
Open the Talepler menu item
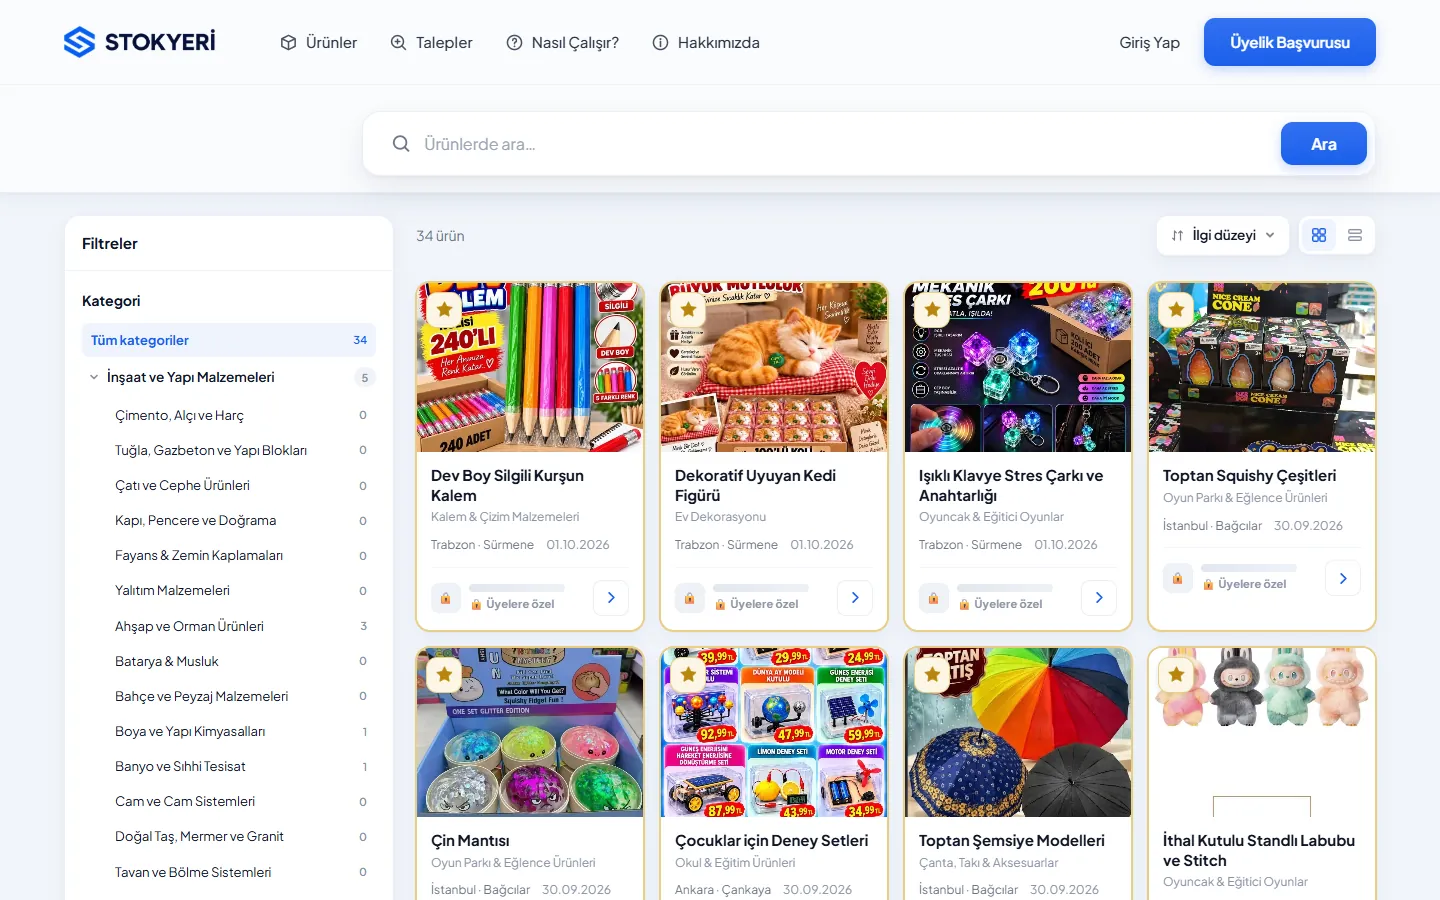(x=431, y=43)
